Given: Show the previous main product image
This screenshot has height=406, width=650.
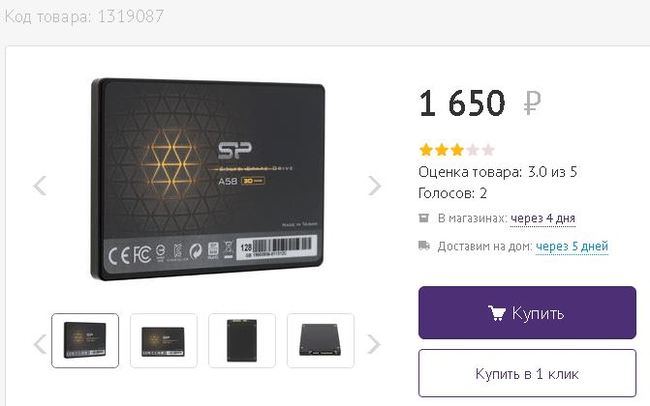Looking at the screenshot, I should coord(40,185).
